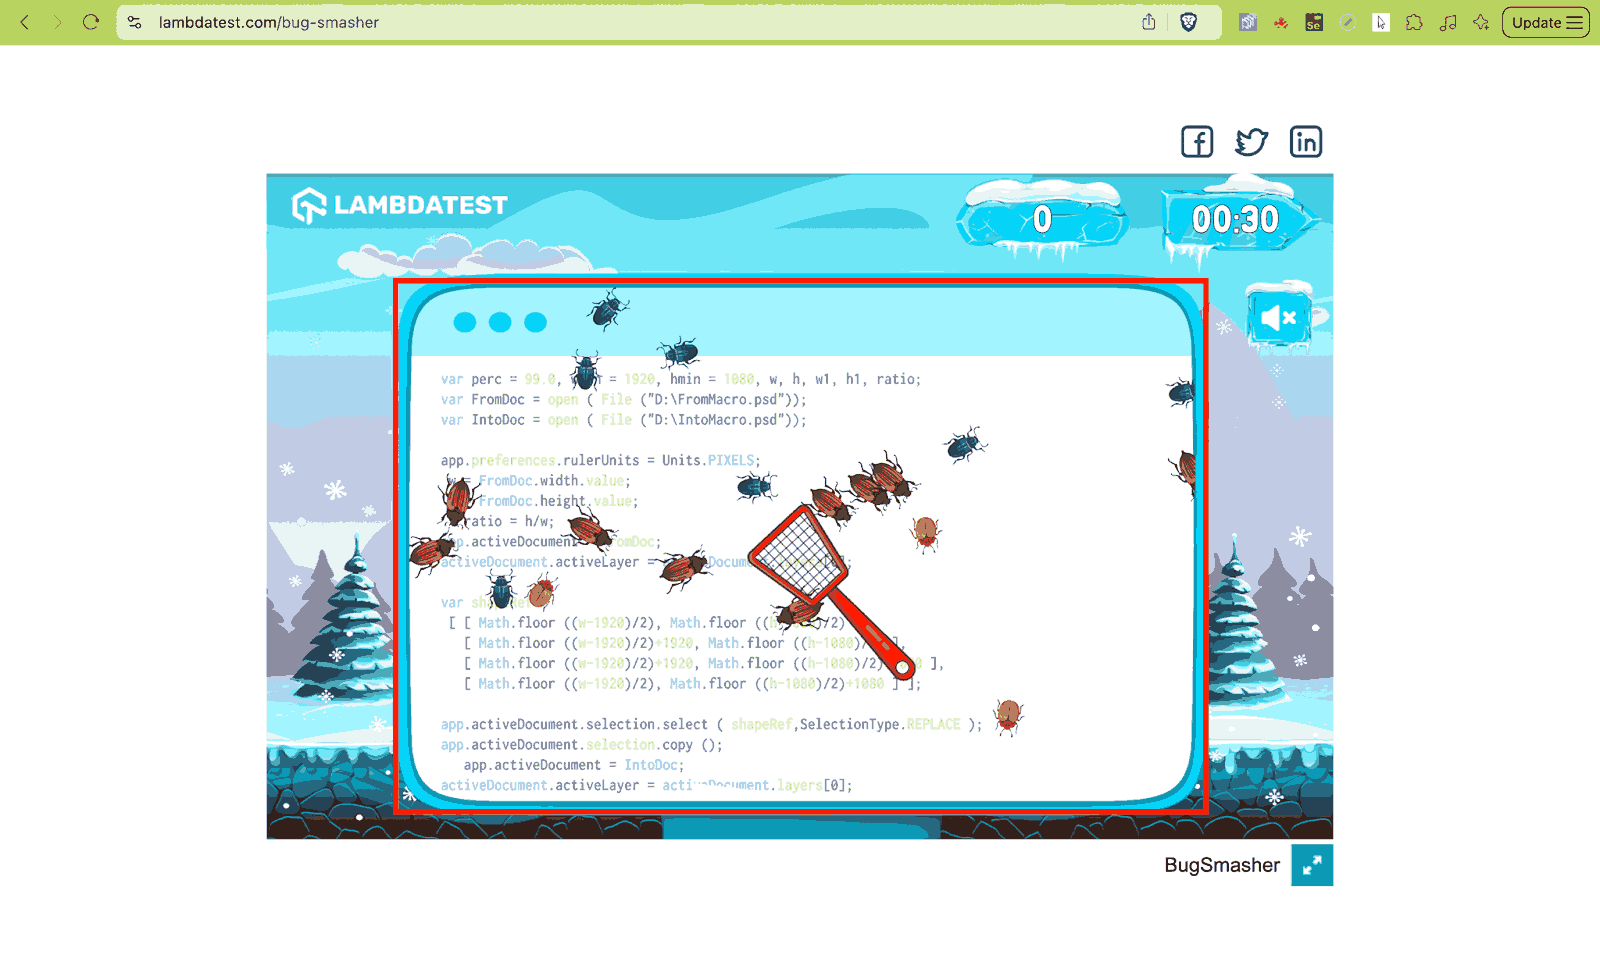This screenshot has height=955, width=1600.
Task: Click the 00:30 countdown timer
Action: 1236,219
